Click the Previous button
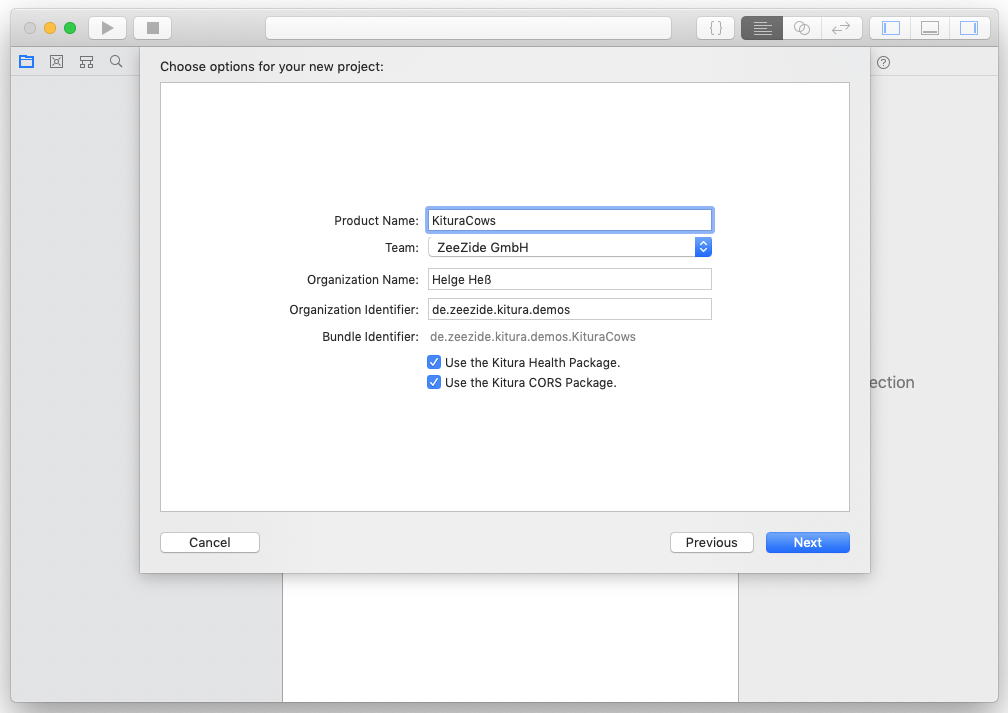The height and width of the screenshot is (713, 1008). 712,542
